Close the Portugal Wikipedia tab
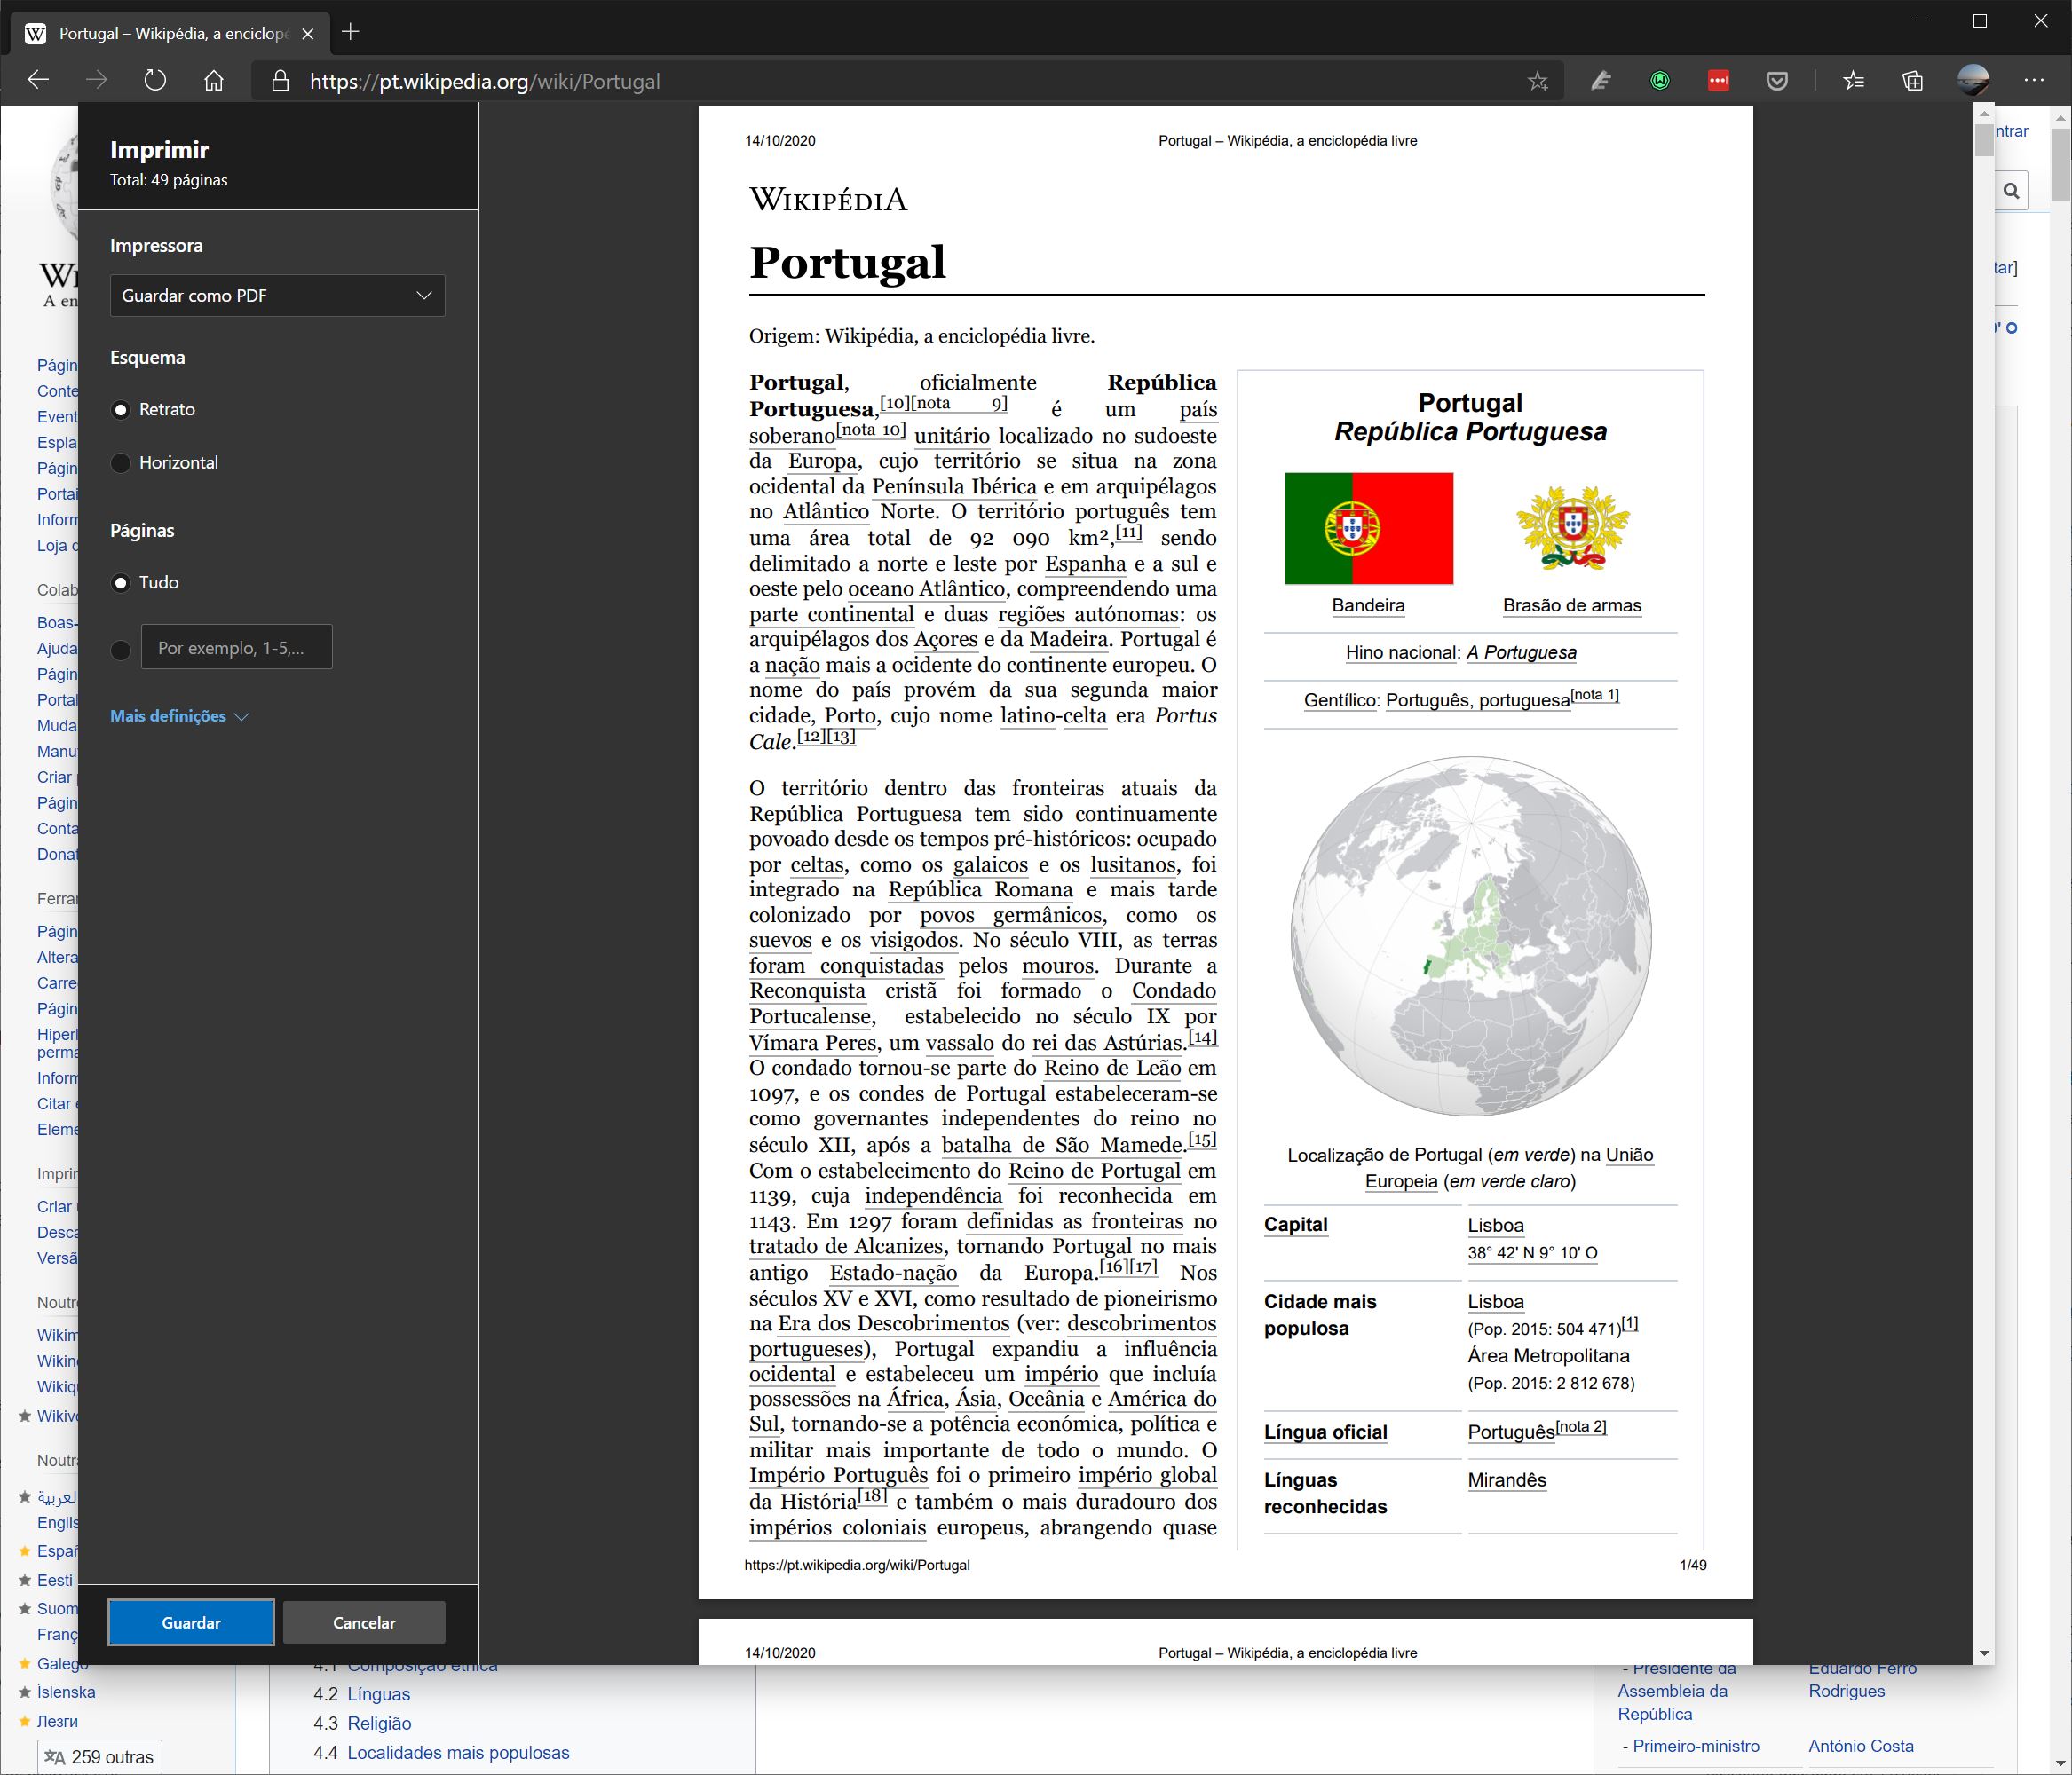2072x1775 pixels. 308,33
